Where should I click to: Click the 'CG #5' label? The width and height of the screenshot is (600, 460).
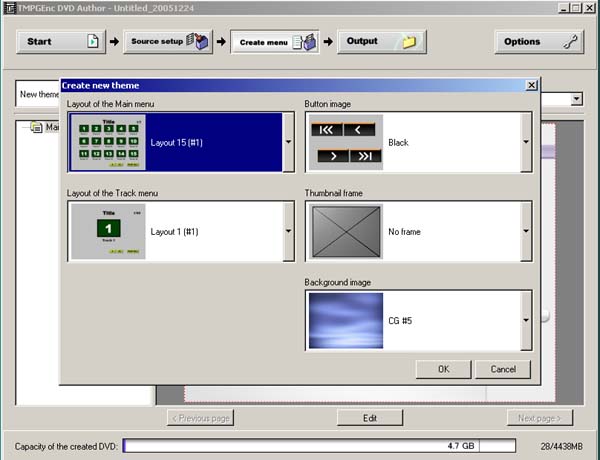pyautogui.click(x=400, y=321)
